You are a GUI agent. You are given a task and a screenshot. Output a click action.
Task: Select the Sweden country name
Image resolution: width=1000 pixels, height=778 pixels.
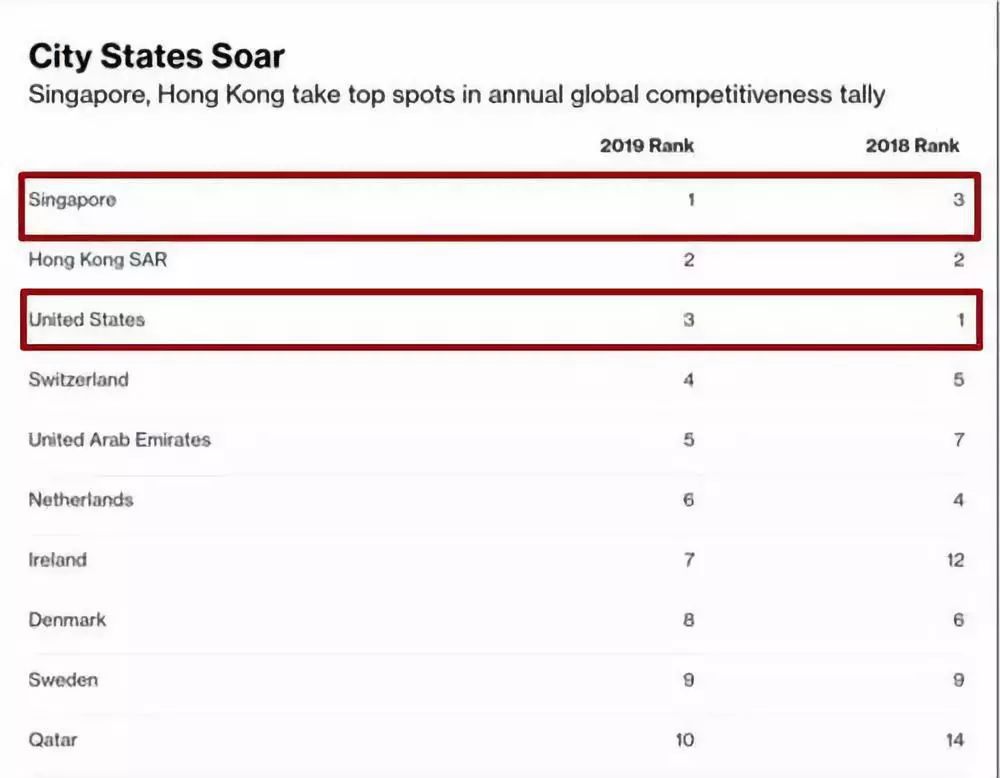(63, 680)
